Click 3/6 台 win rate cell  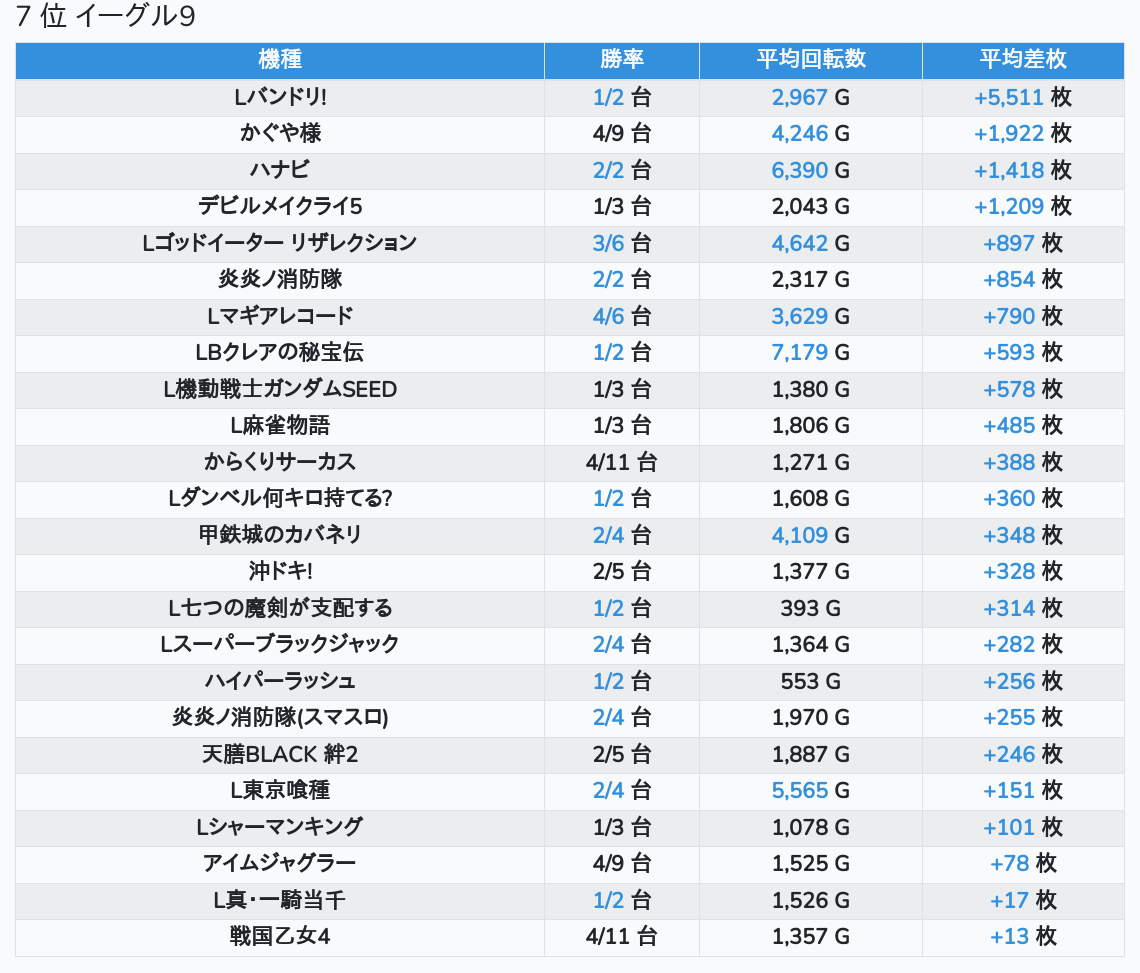[x=622, y=243]
